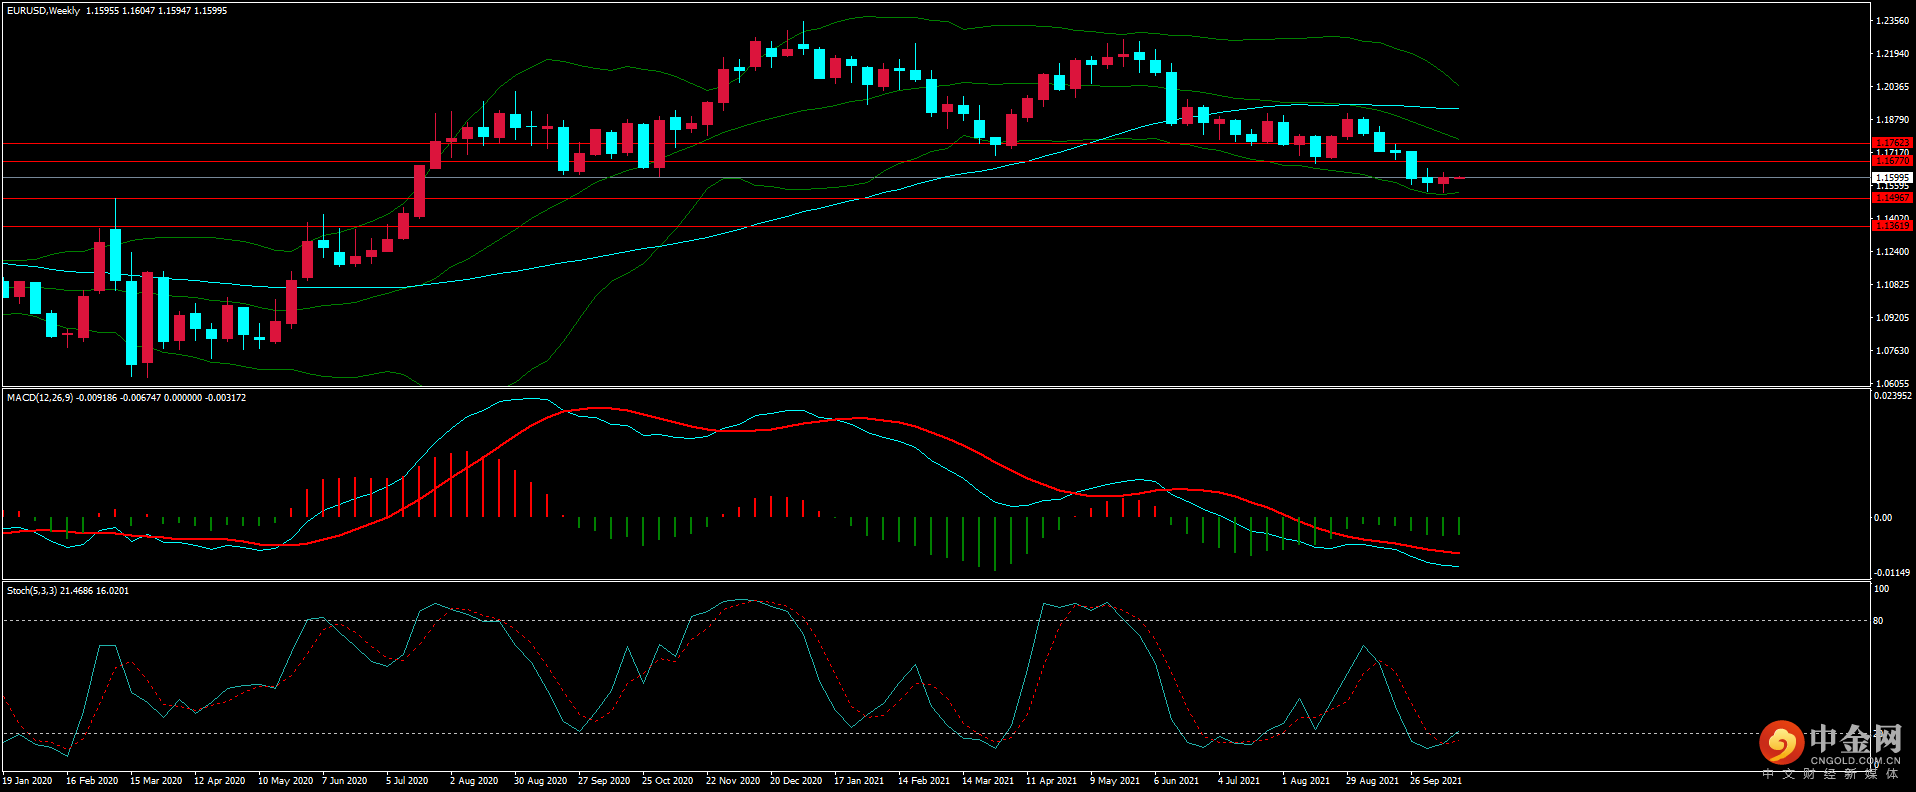Select the 1.14967 red price level tag
Viewport: 1916px width, 792px height.
(x=1891, y=198)
